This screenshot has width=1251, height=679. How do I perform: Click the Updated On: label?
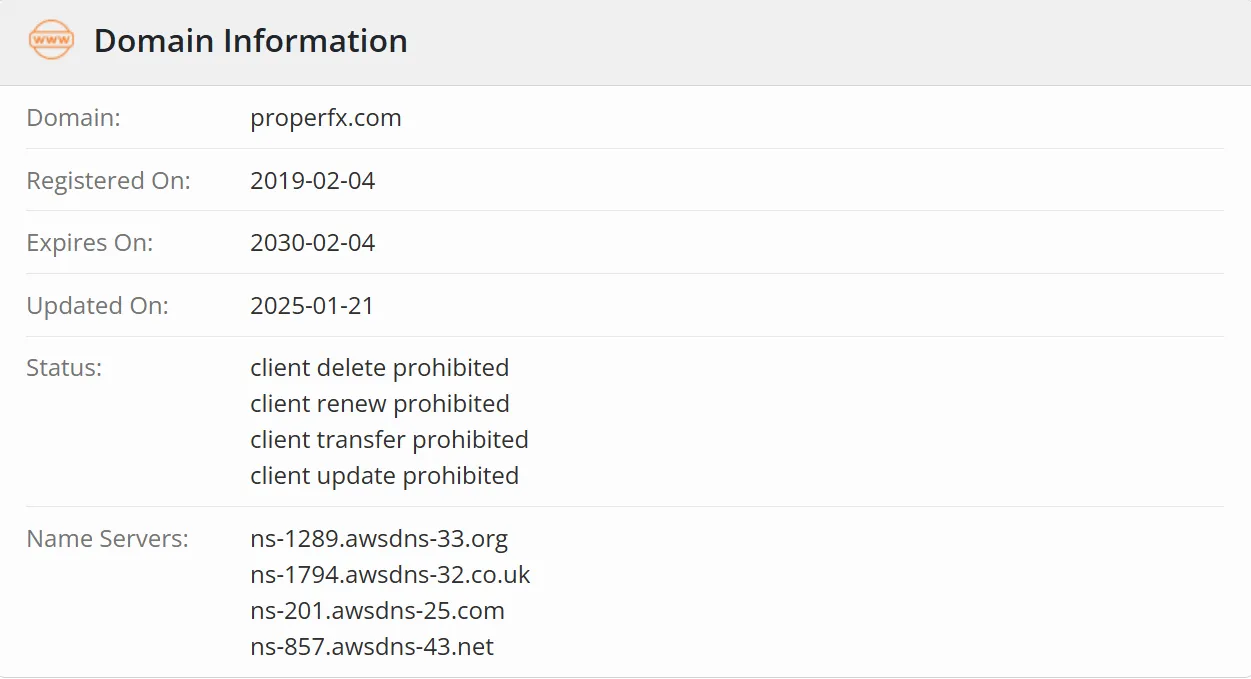[x=98, y=306]
